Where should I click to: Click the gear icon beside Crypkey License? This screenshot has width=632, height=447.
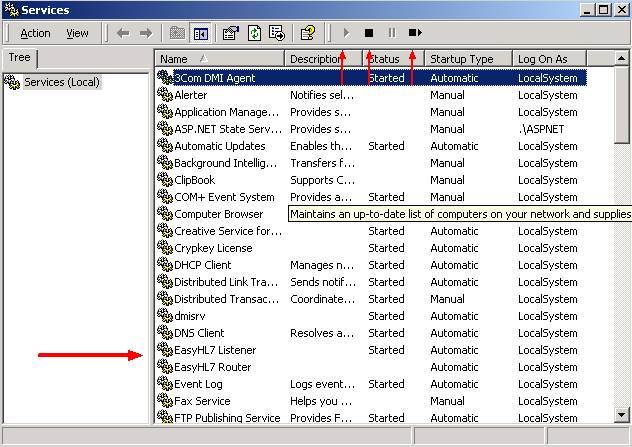(165, 247)
